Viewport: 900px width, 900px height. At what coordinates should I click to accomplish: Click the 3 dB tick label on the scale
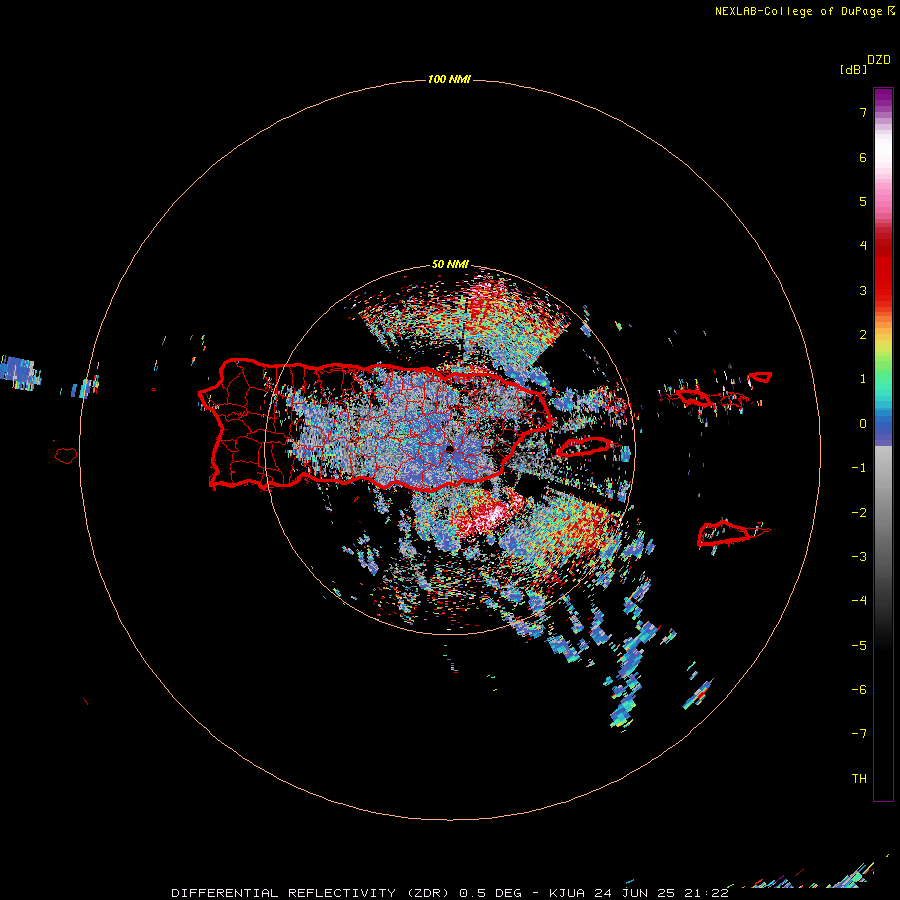(863, 290)
